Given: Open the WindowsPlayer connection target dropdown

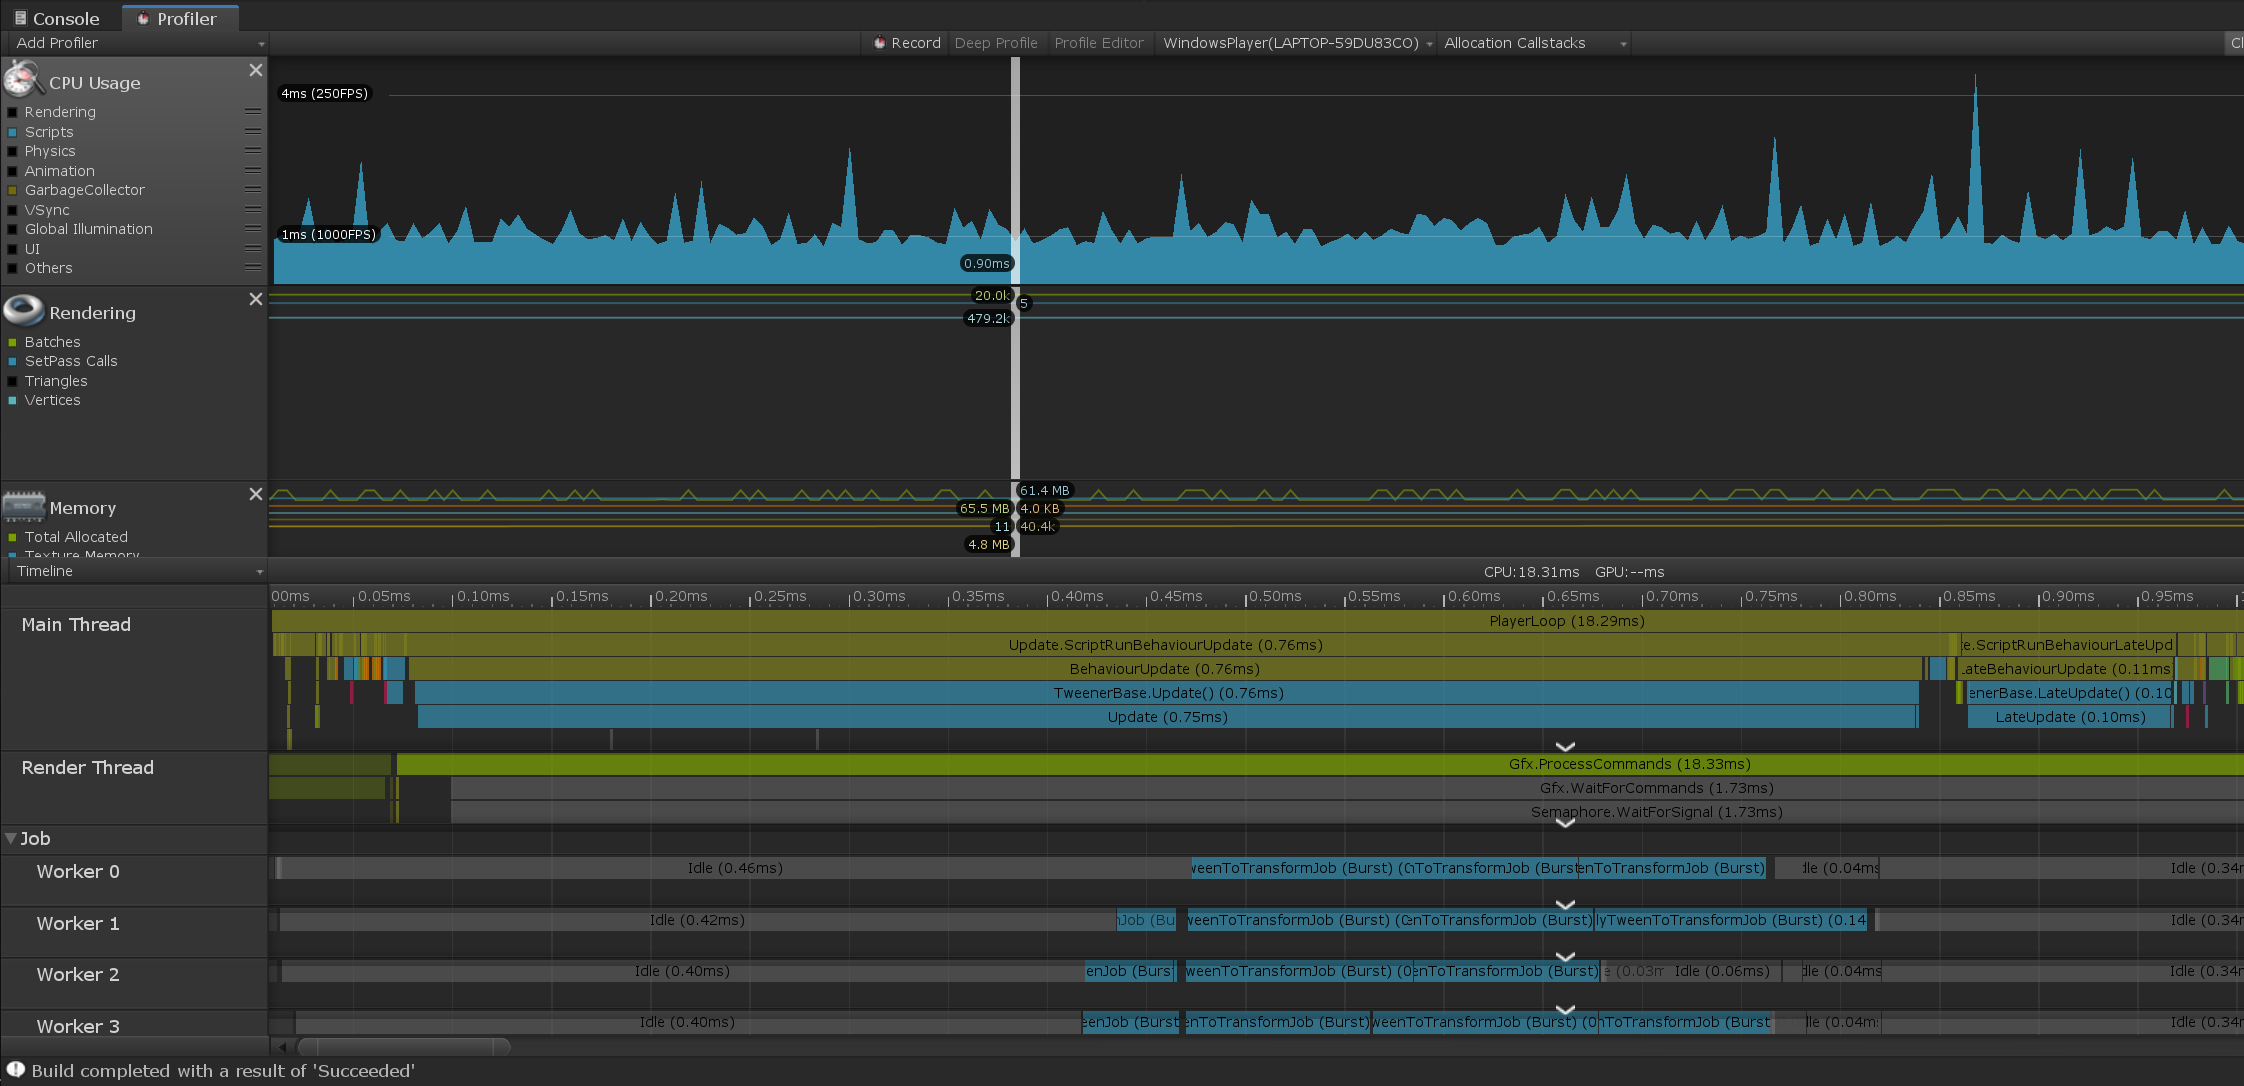Looking at the screenshot, I should click(1297, 43).
